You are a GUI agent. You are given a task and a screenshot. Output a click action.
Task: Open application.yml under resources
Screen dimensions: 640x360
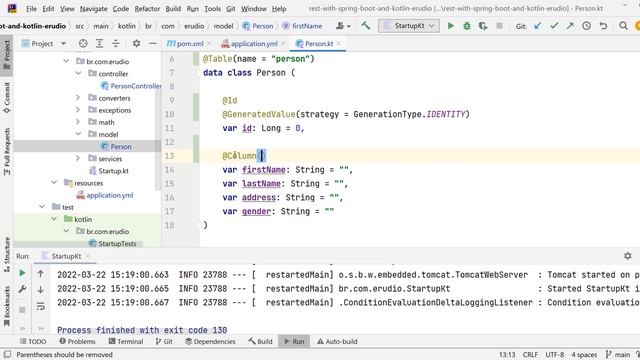click(x=105, y=195)
